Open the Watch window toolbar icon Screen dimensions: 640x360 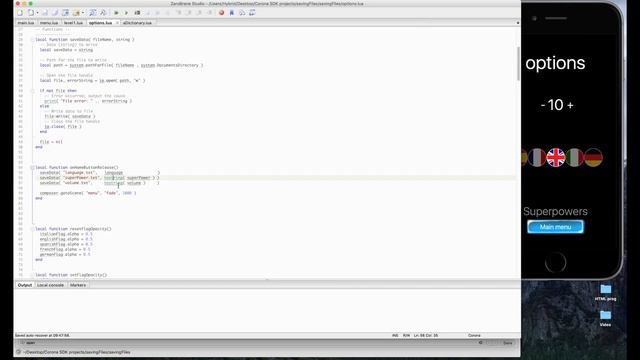pyautogui.click(x=252, y=13)
